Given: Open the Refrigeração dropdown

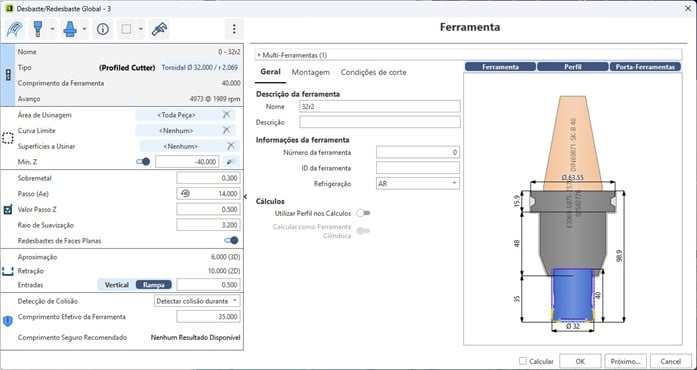Looking at the screenshot, I should point(418,183).
